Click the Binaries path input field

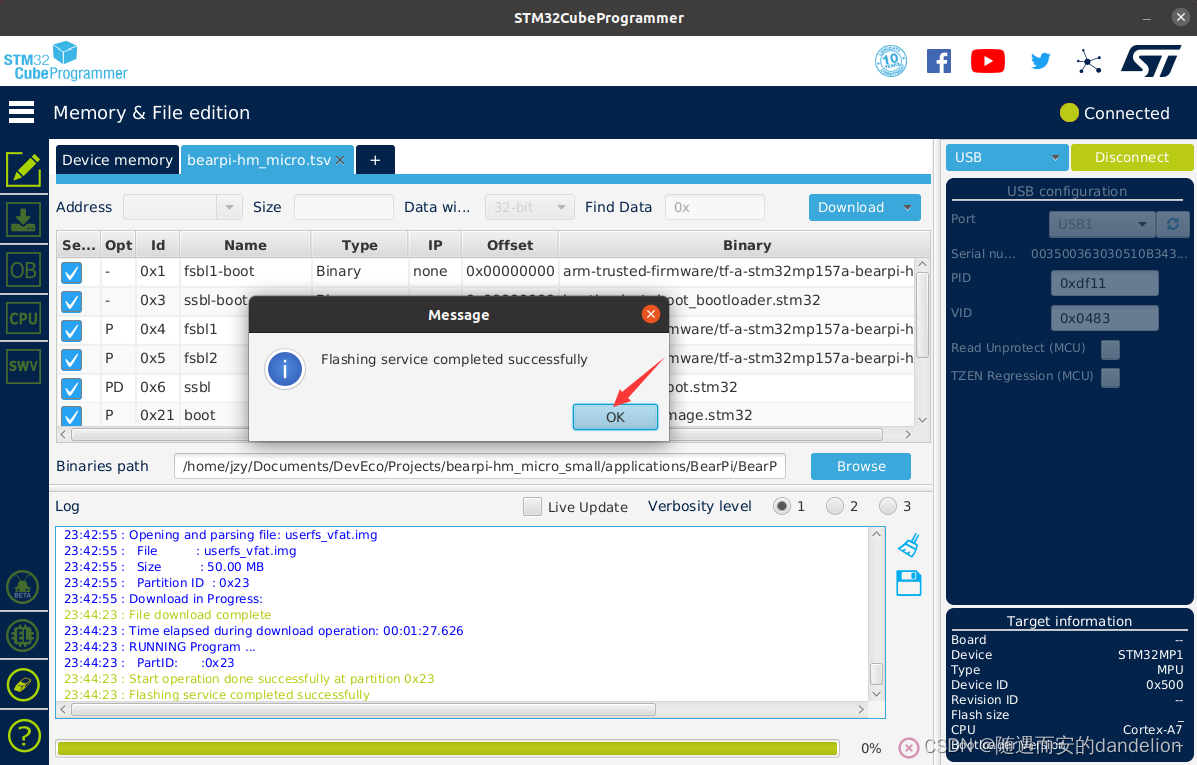[479, 466]
